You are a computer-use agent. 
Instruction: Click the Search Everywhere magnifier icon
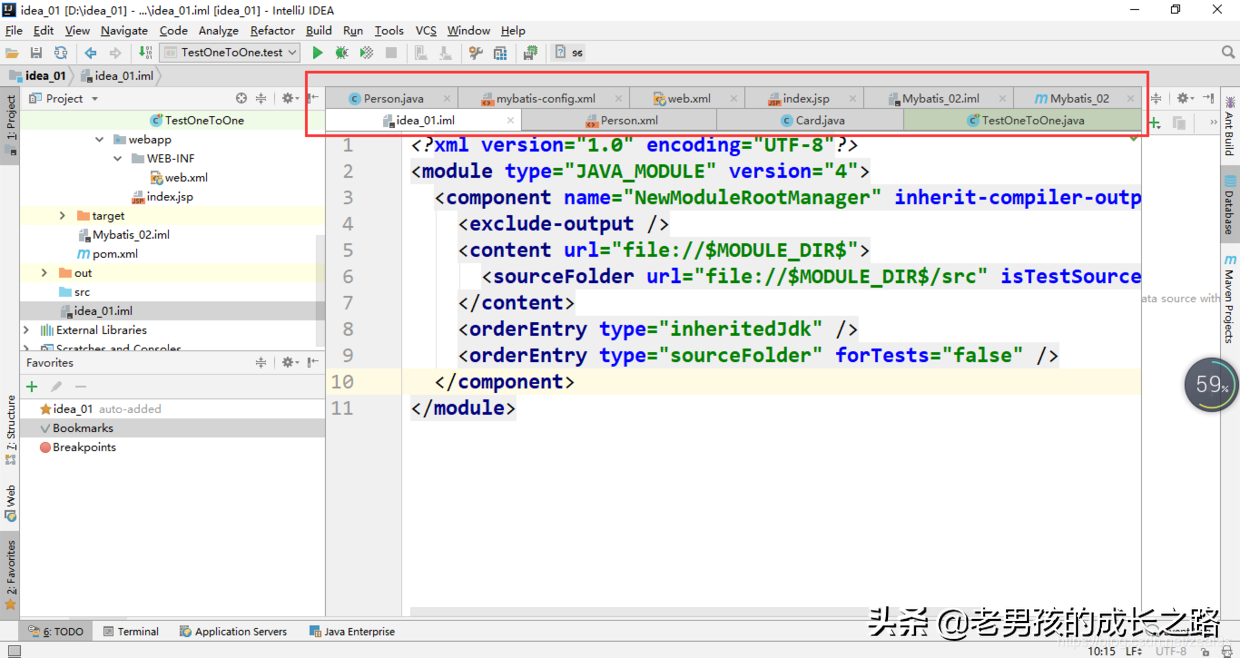point(1228,52)
